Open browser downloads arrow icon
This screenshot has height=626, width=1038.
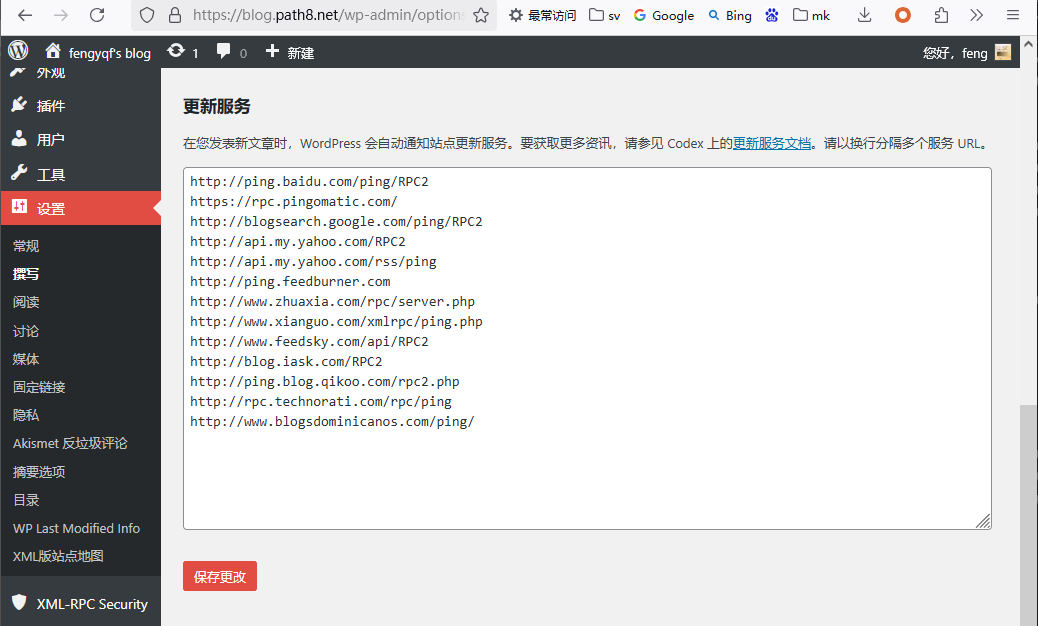(865, 15)
